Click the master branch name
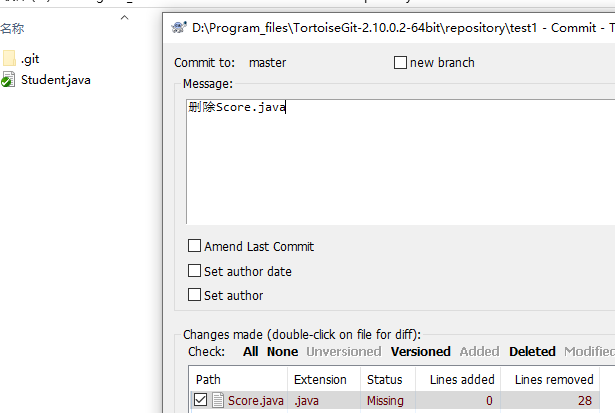This screenshot has width=615, height=413. (267, 63)
